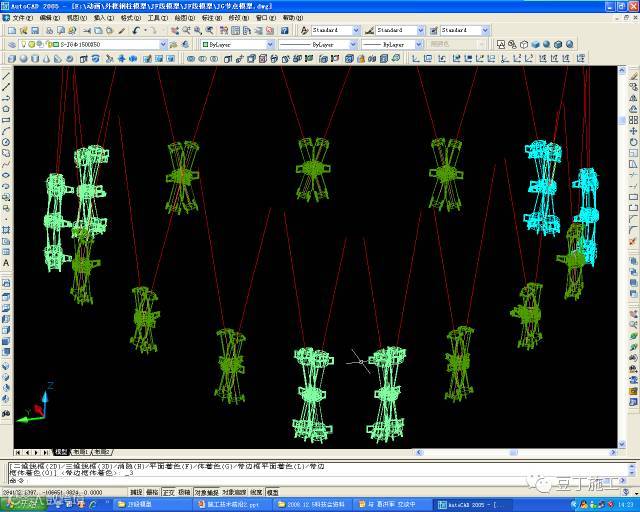Click the Save diskette icon

click(35, 31)
